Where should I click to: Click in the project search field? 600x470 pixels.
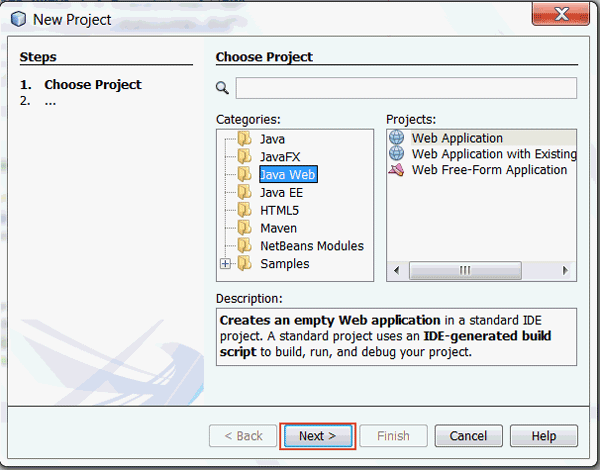(405, 88)
